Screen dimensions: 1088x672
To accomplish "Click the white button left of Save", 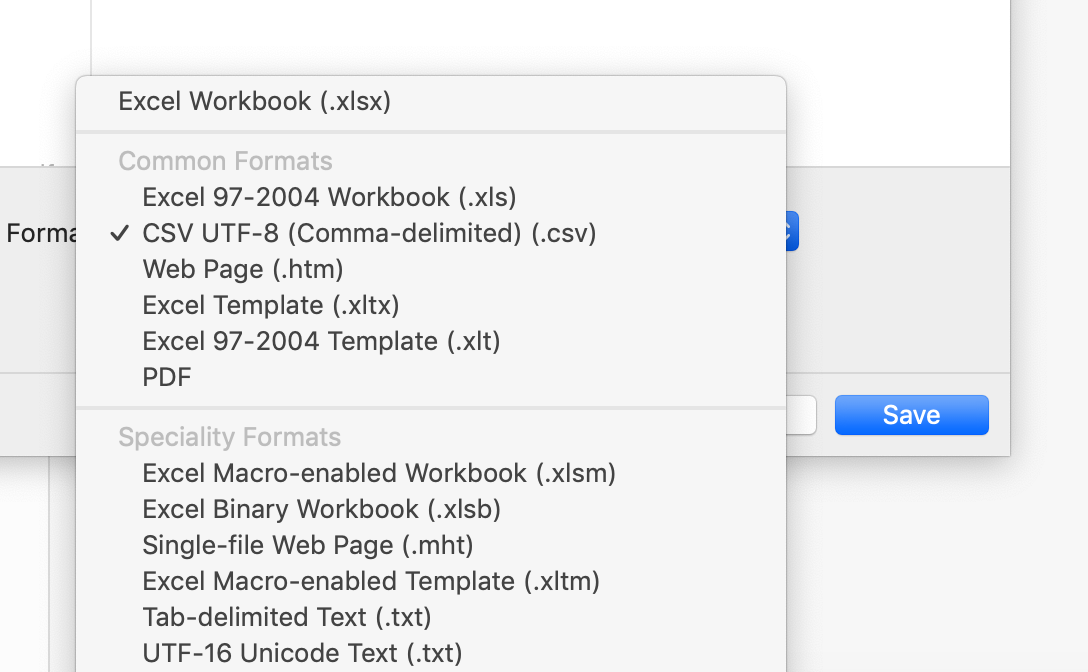I will pos(801,415).
